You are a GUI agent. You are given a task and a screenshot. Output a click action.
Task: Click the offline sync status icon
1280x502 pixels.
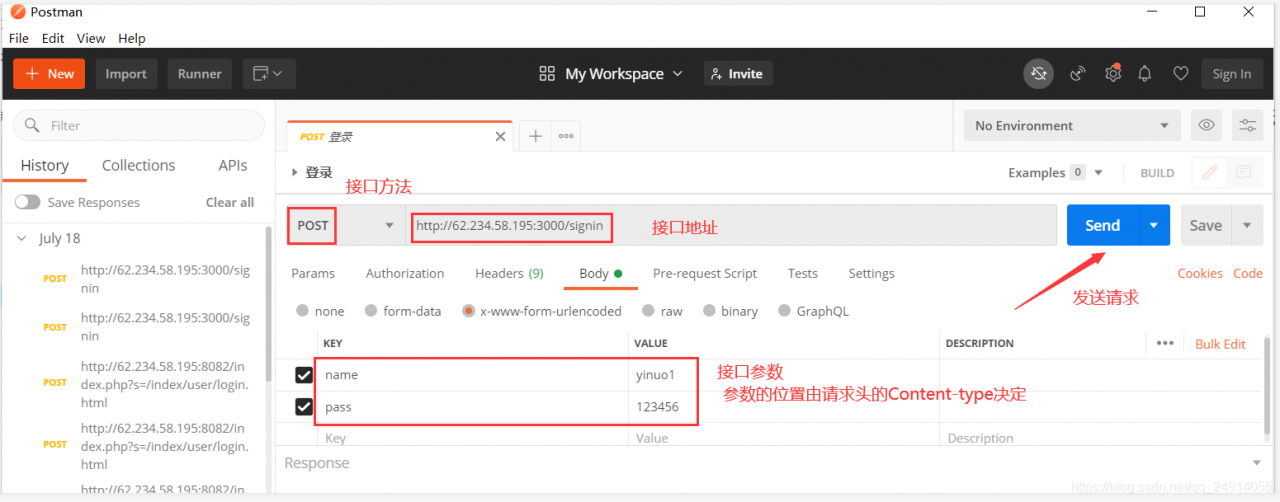(1038, 74)
